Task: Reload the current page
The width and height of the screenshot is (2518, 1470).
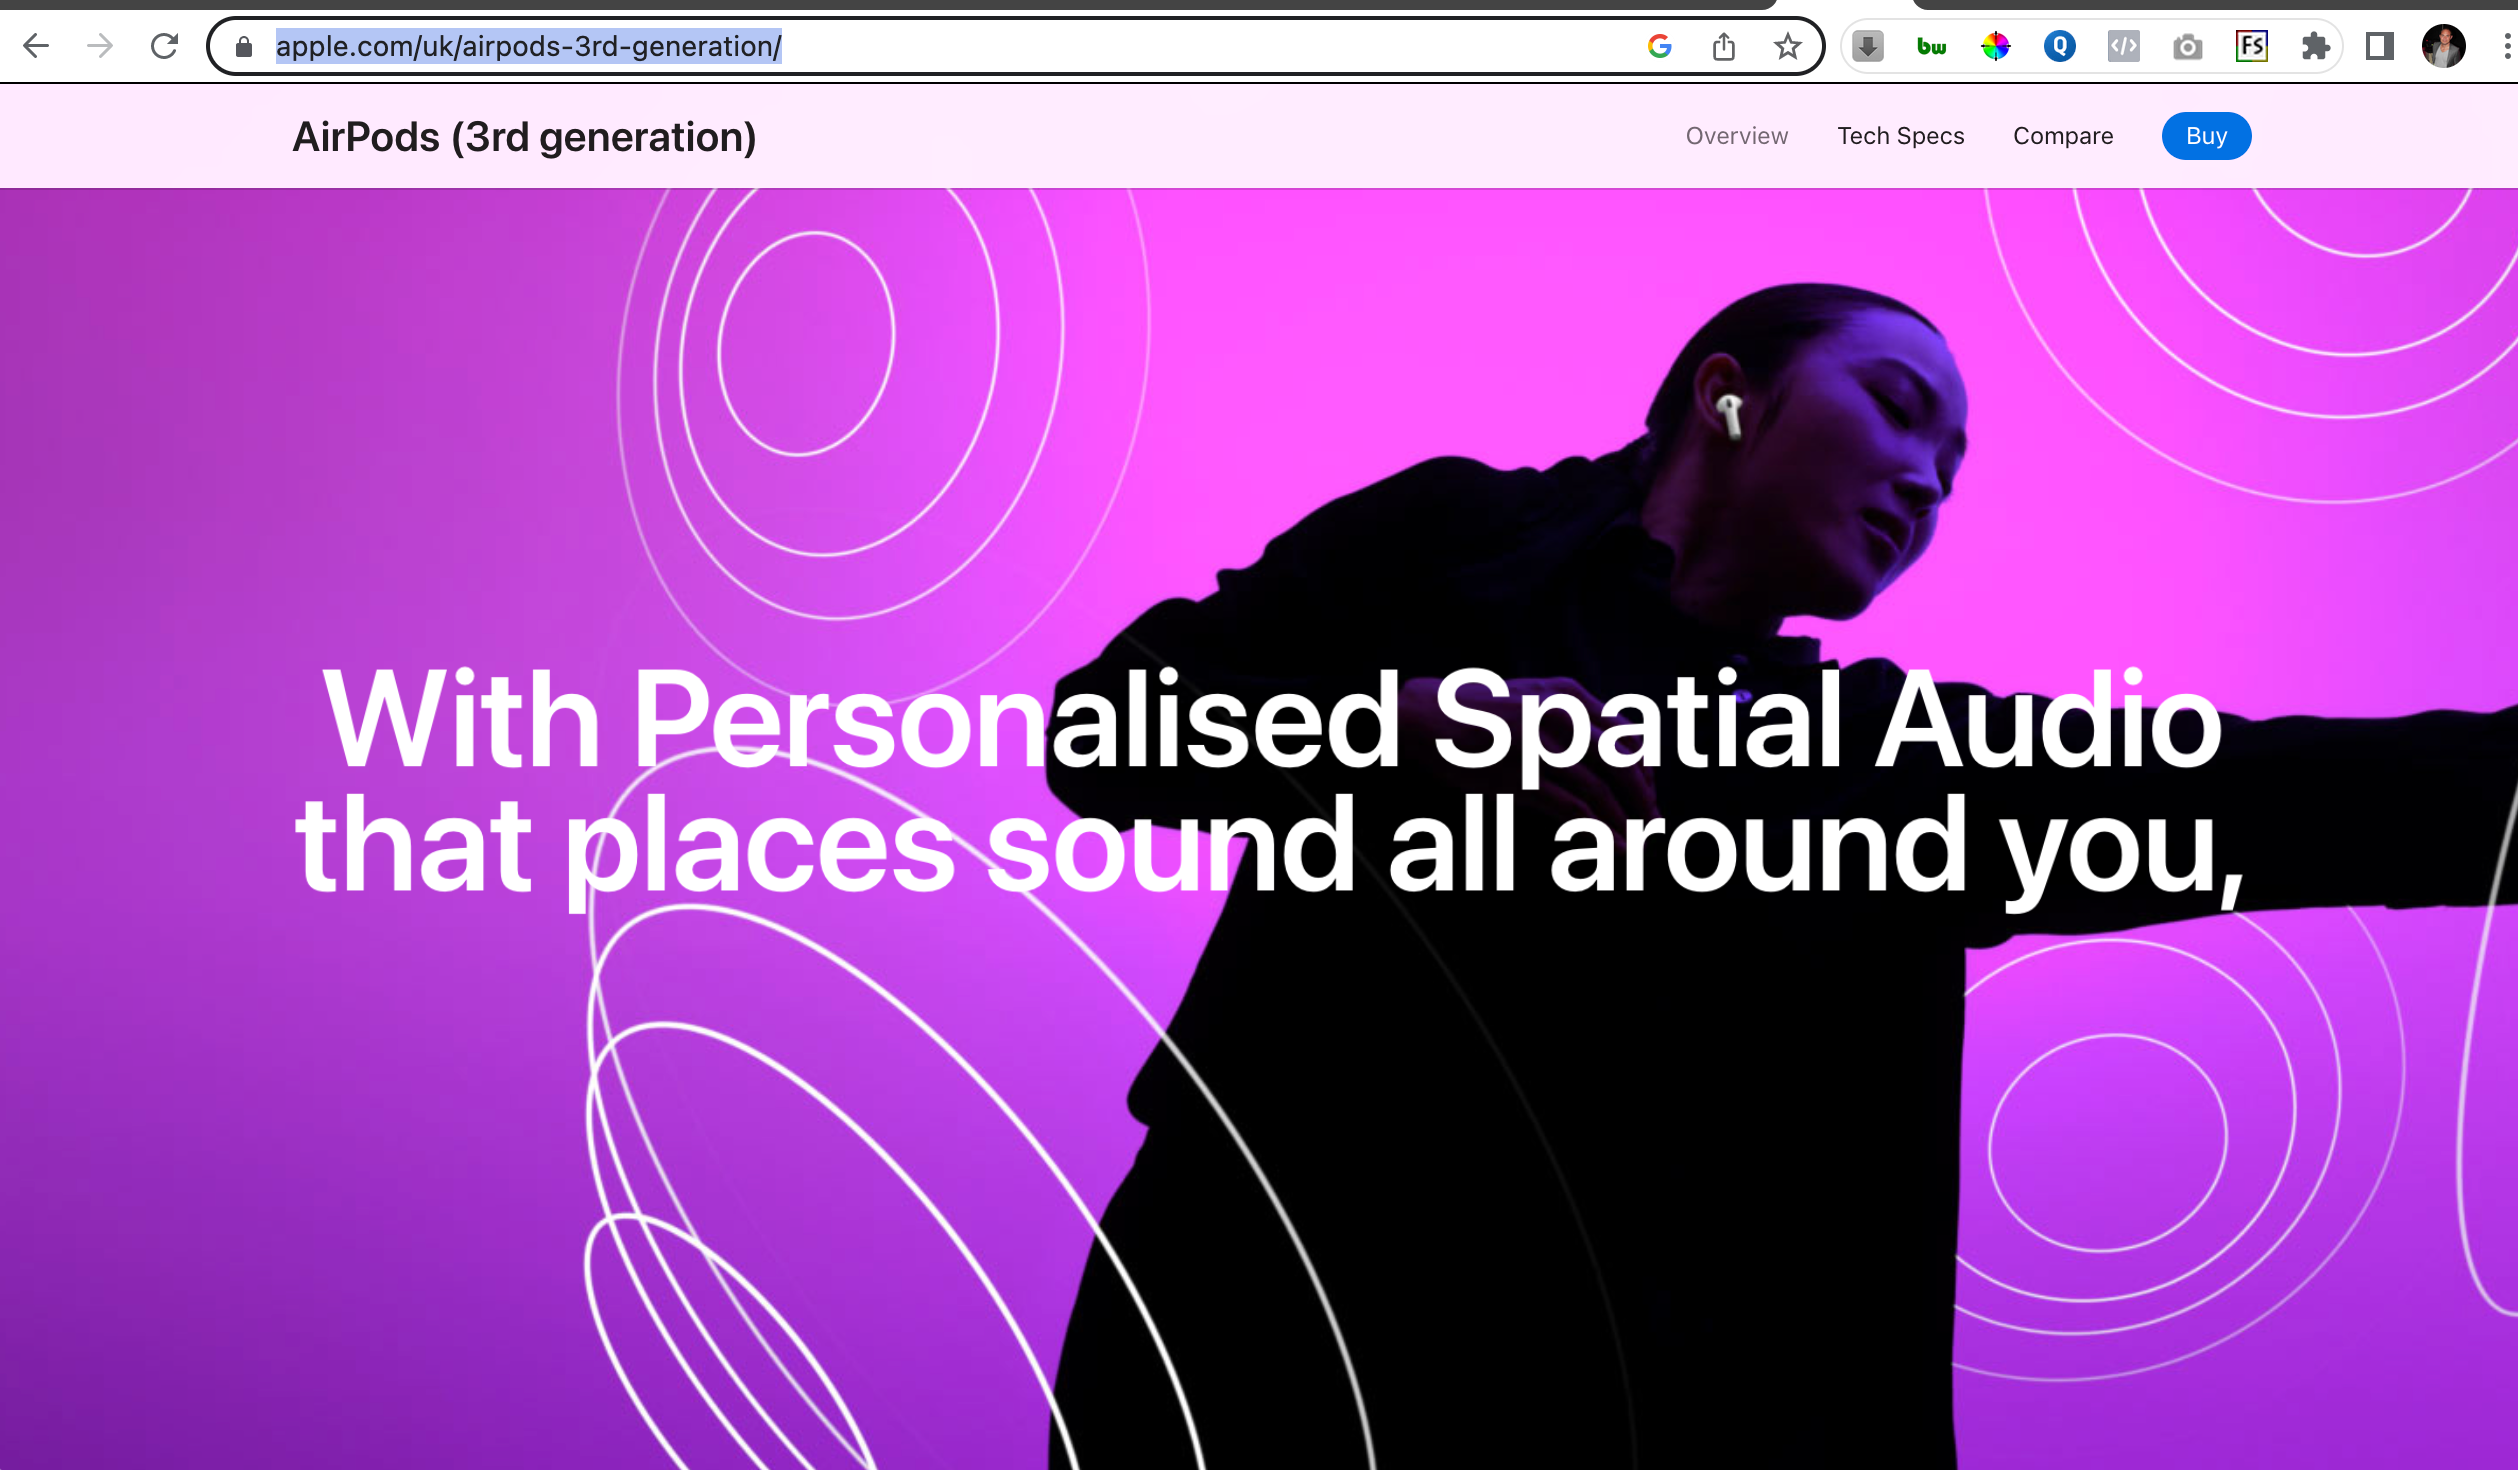Action: [x=164, y=46]
